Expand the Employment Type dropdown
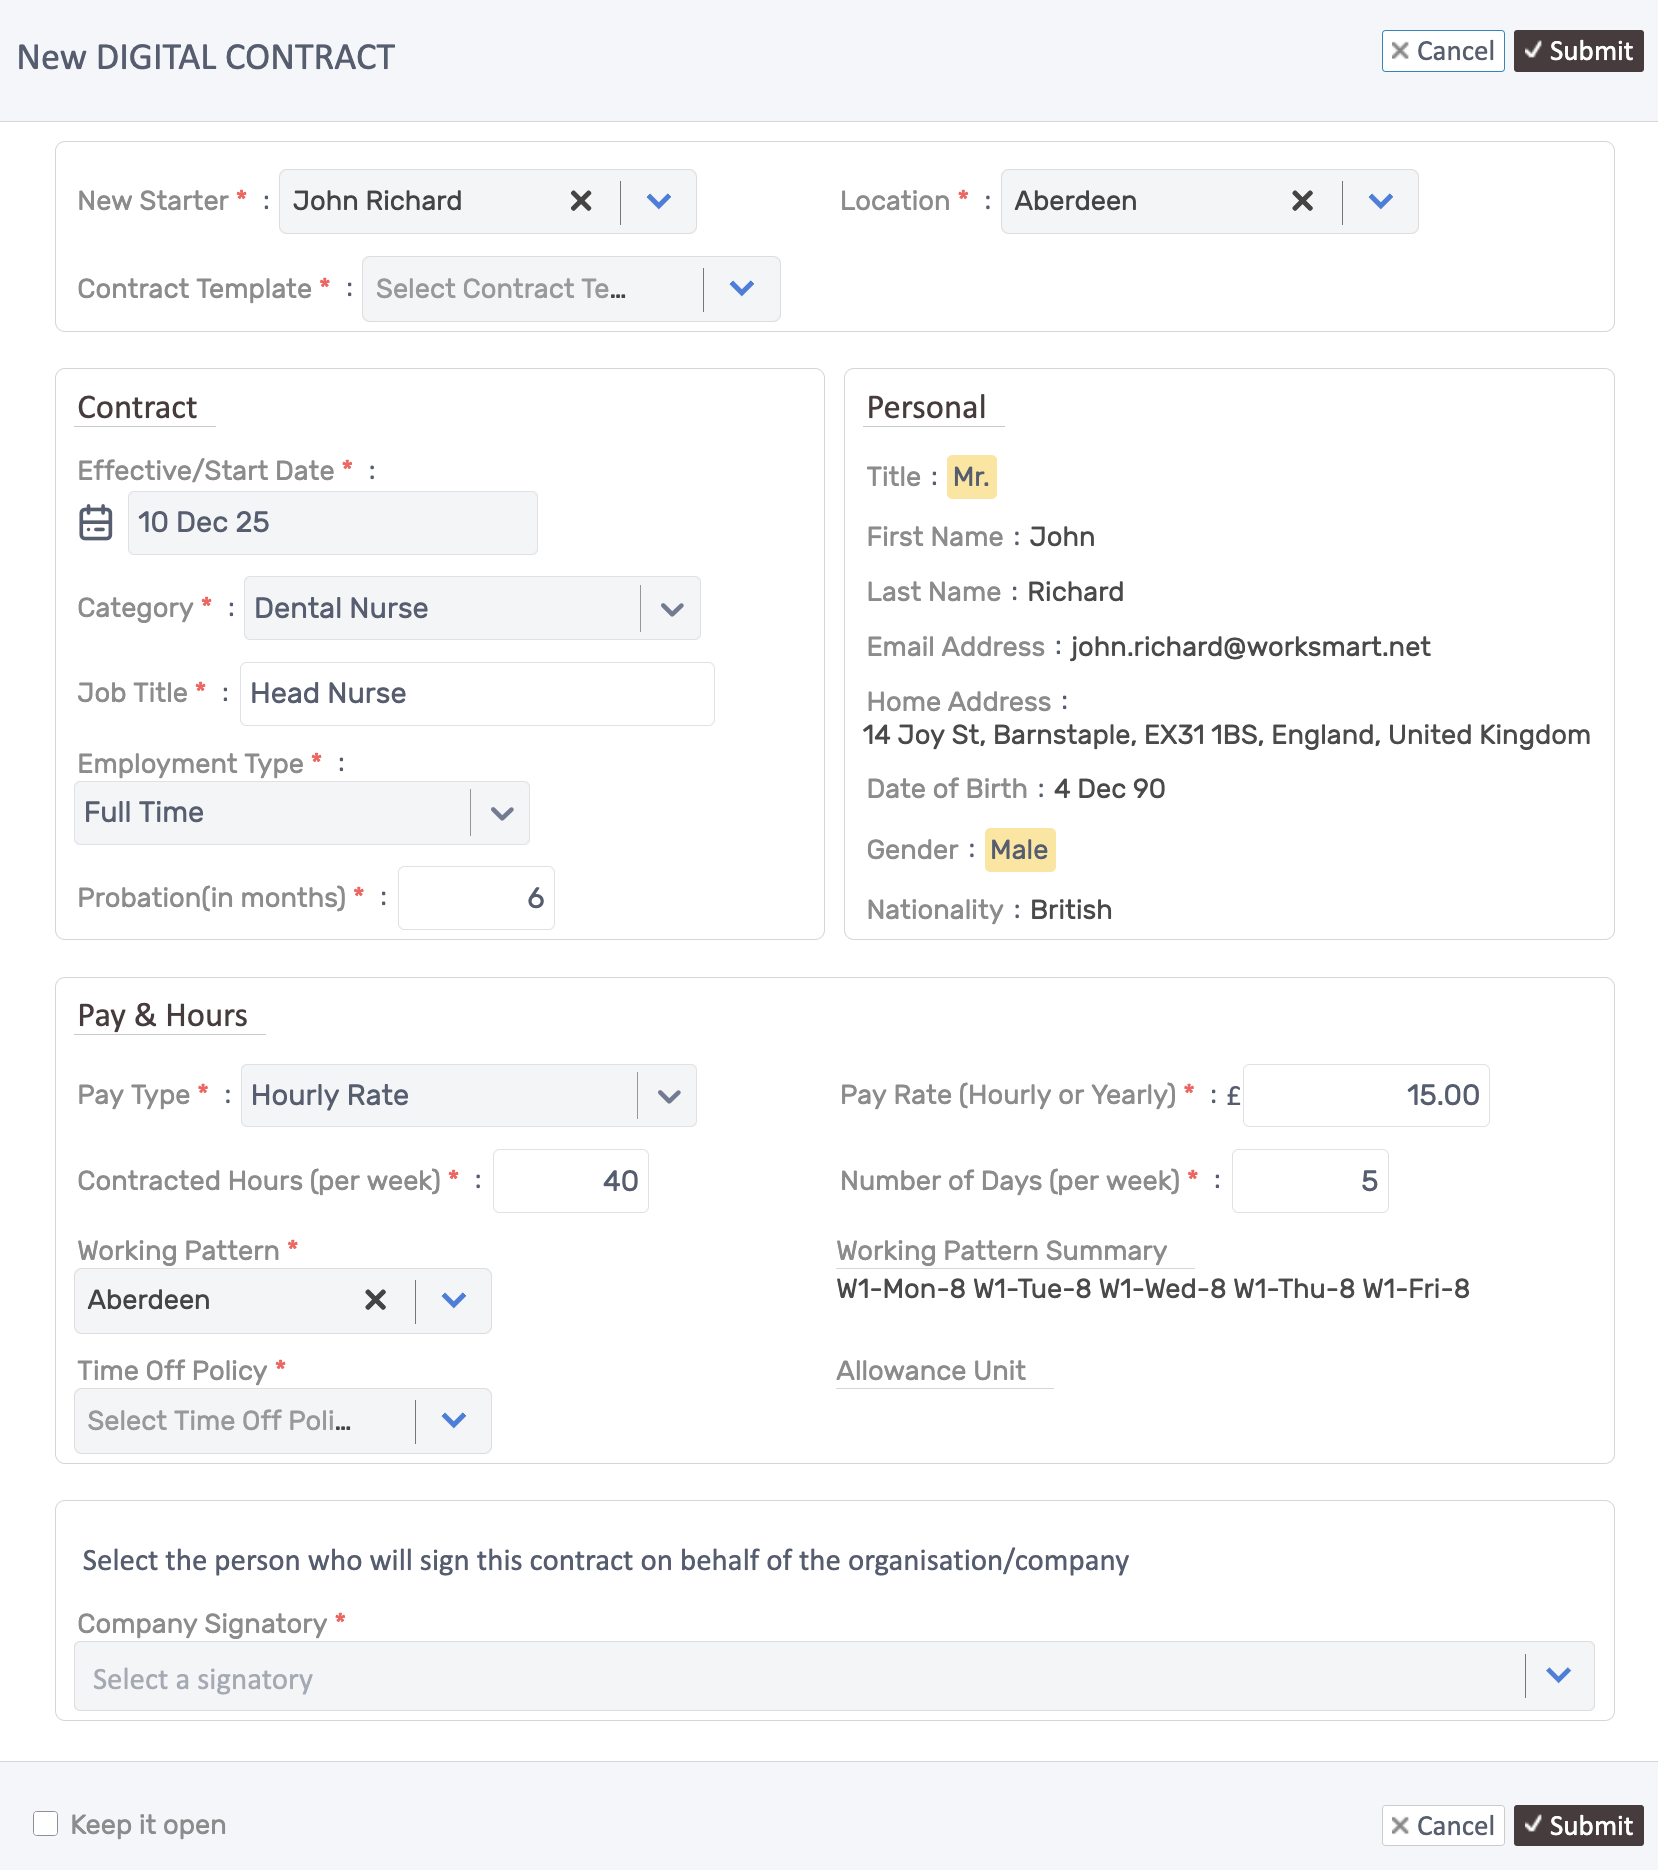 (501, 812)
